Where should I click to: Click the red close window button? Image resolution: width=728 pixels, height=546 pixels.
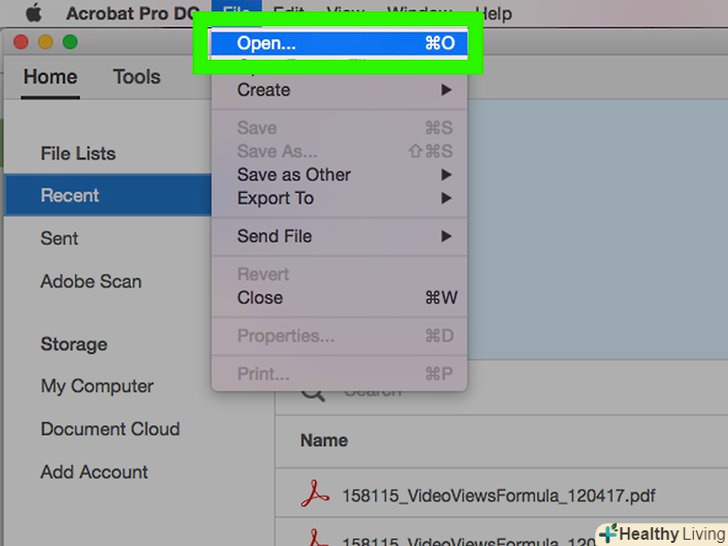21,42
